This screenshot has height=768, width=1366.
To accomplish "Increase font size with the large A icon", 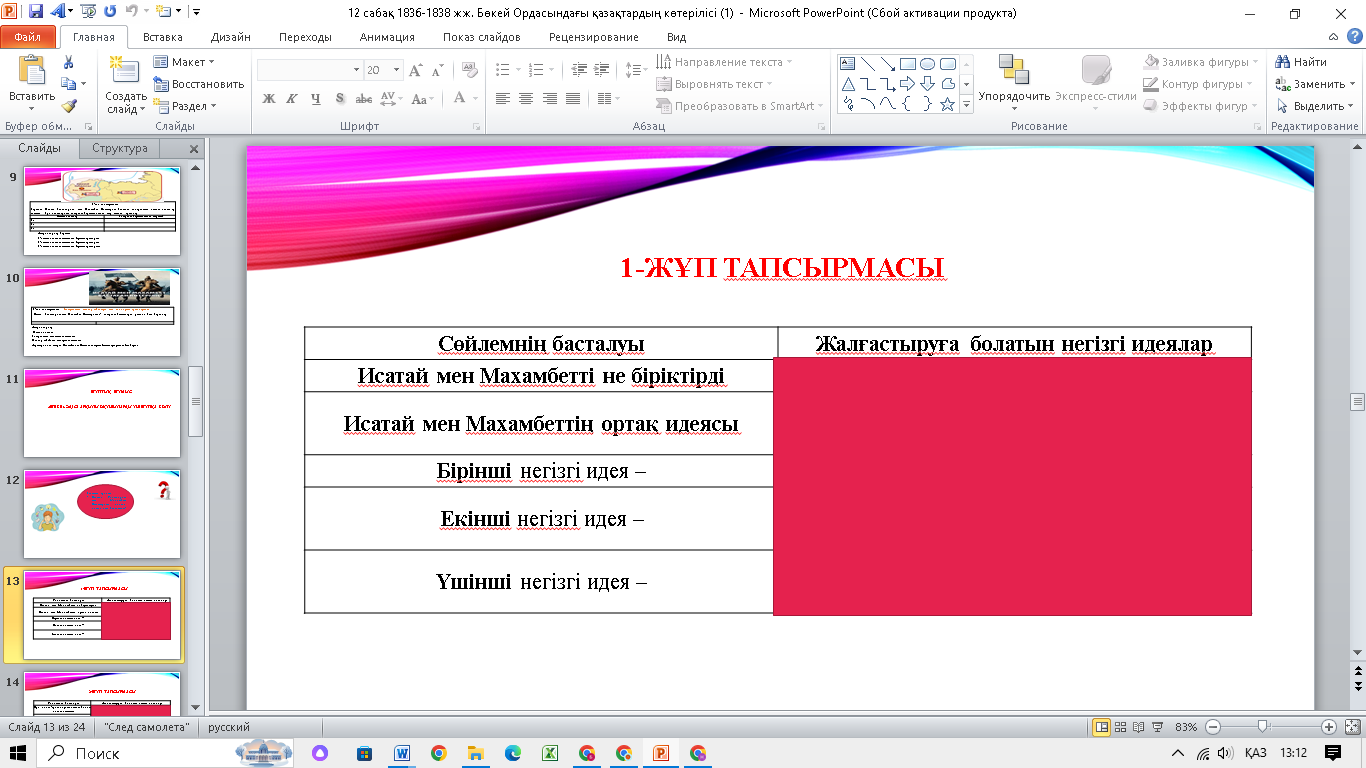I will pos(417,70).
